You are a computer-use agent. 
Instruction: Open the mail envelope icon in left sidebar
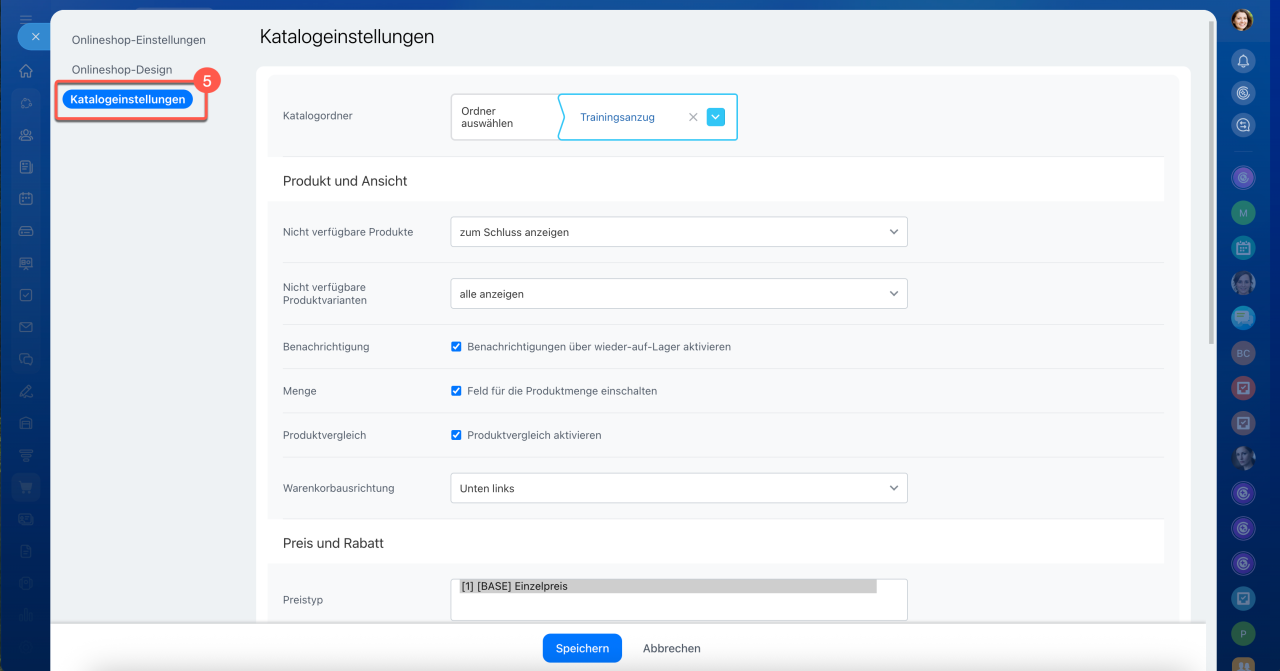pos(26,327)
